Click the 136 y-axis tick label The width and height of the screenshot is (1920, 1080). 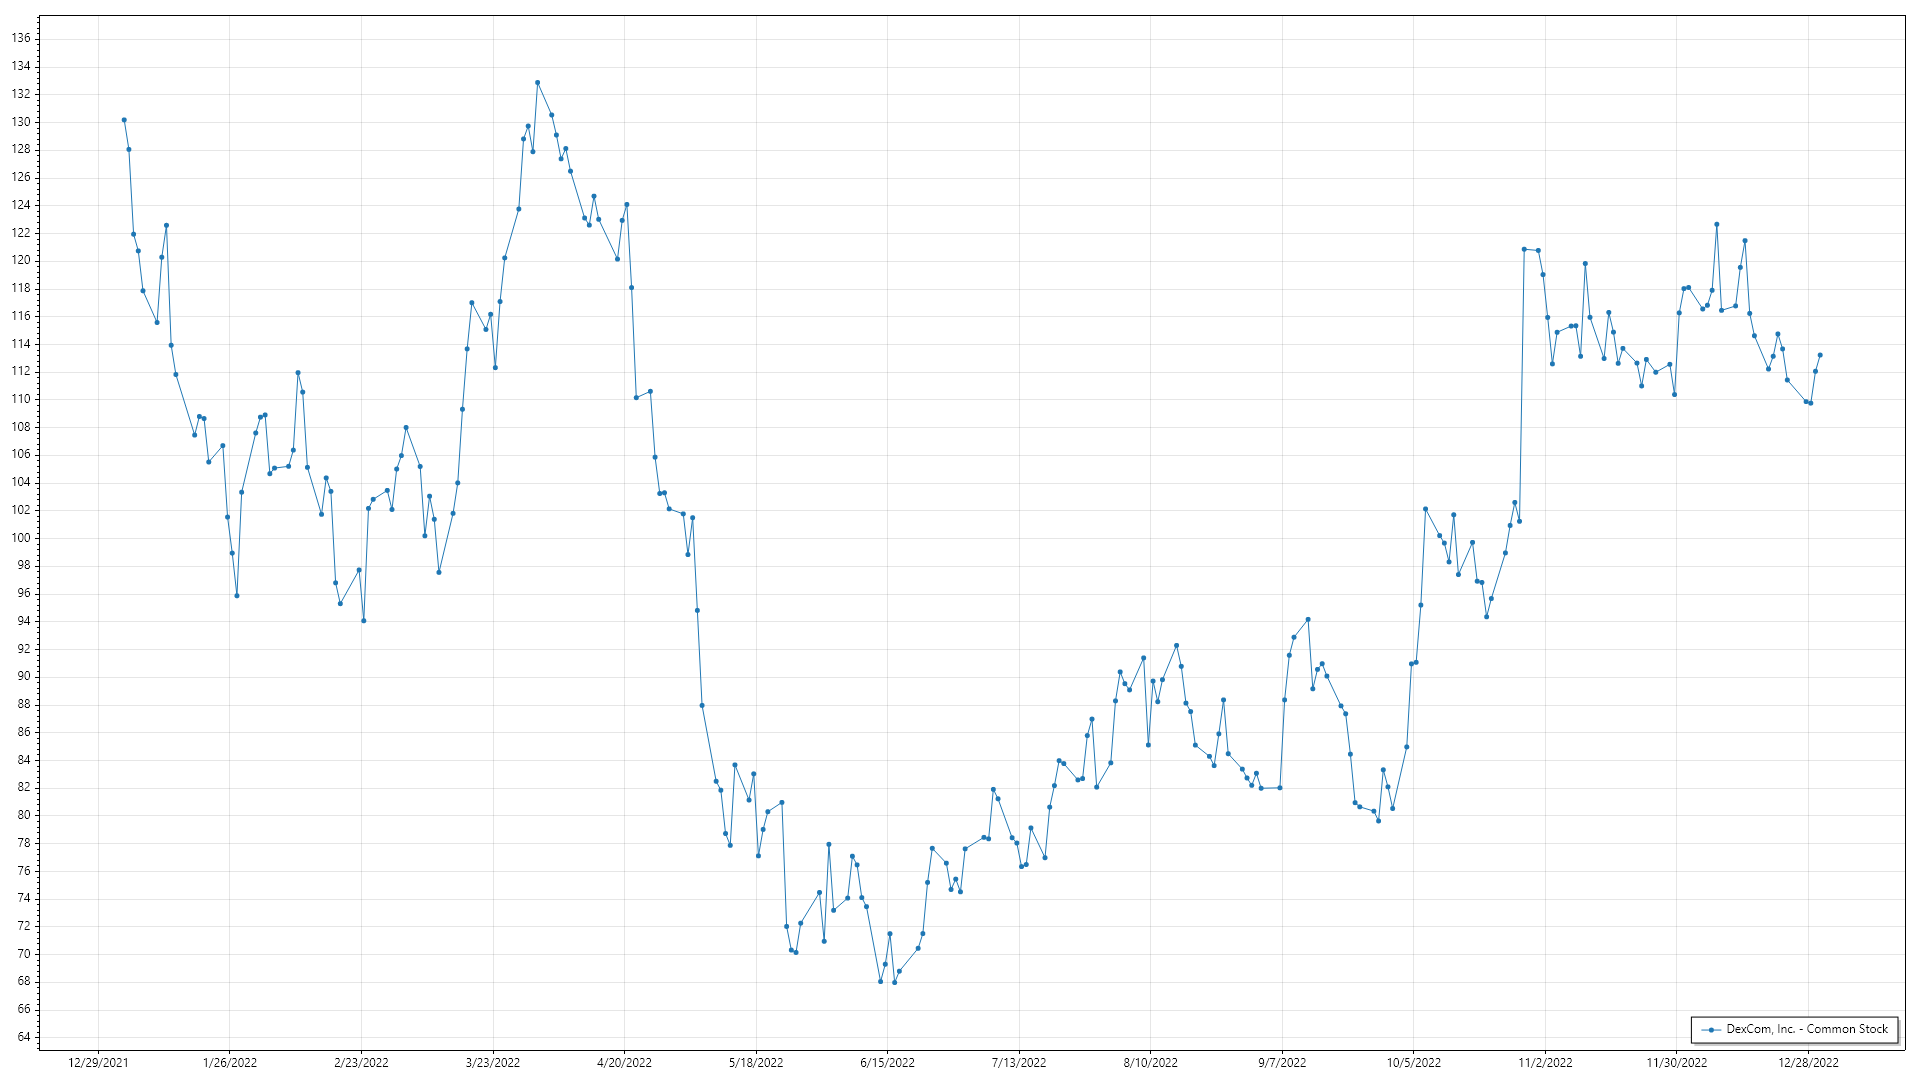click(21, 38)
